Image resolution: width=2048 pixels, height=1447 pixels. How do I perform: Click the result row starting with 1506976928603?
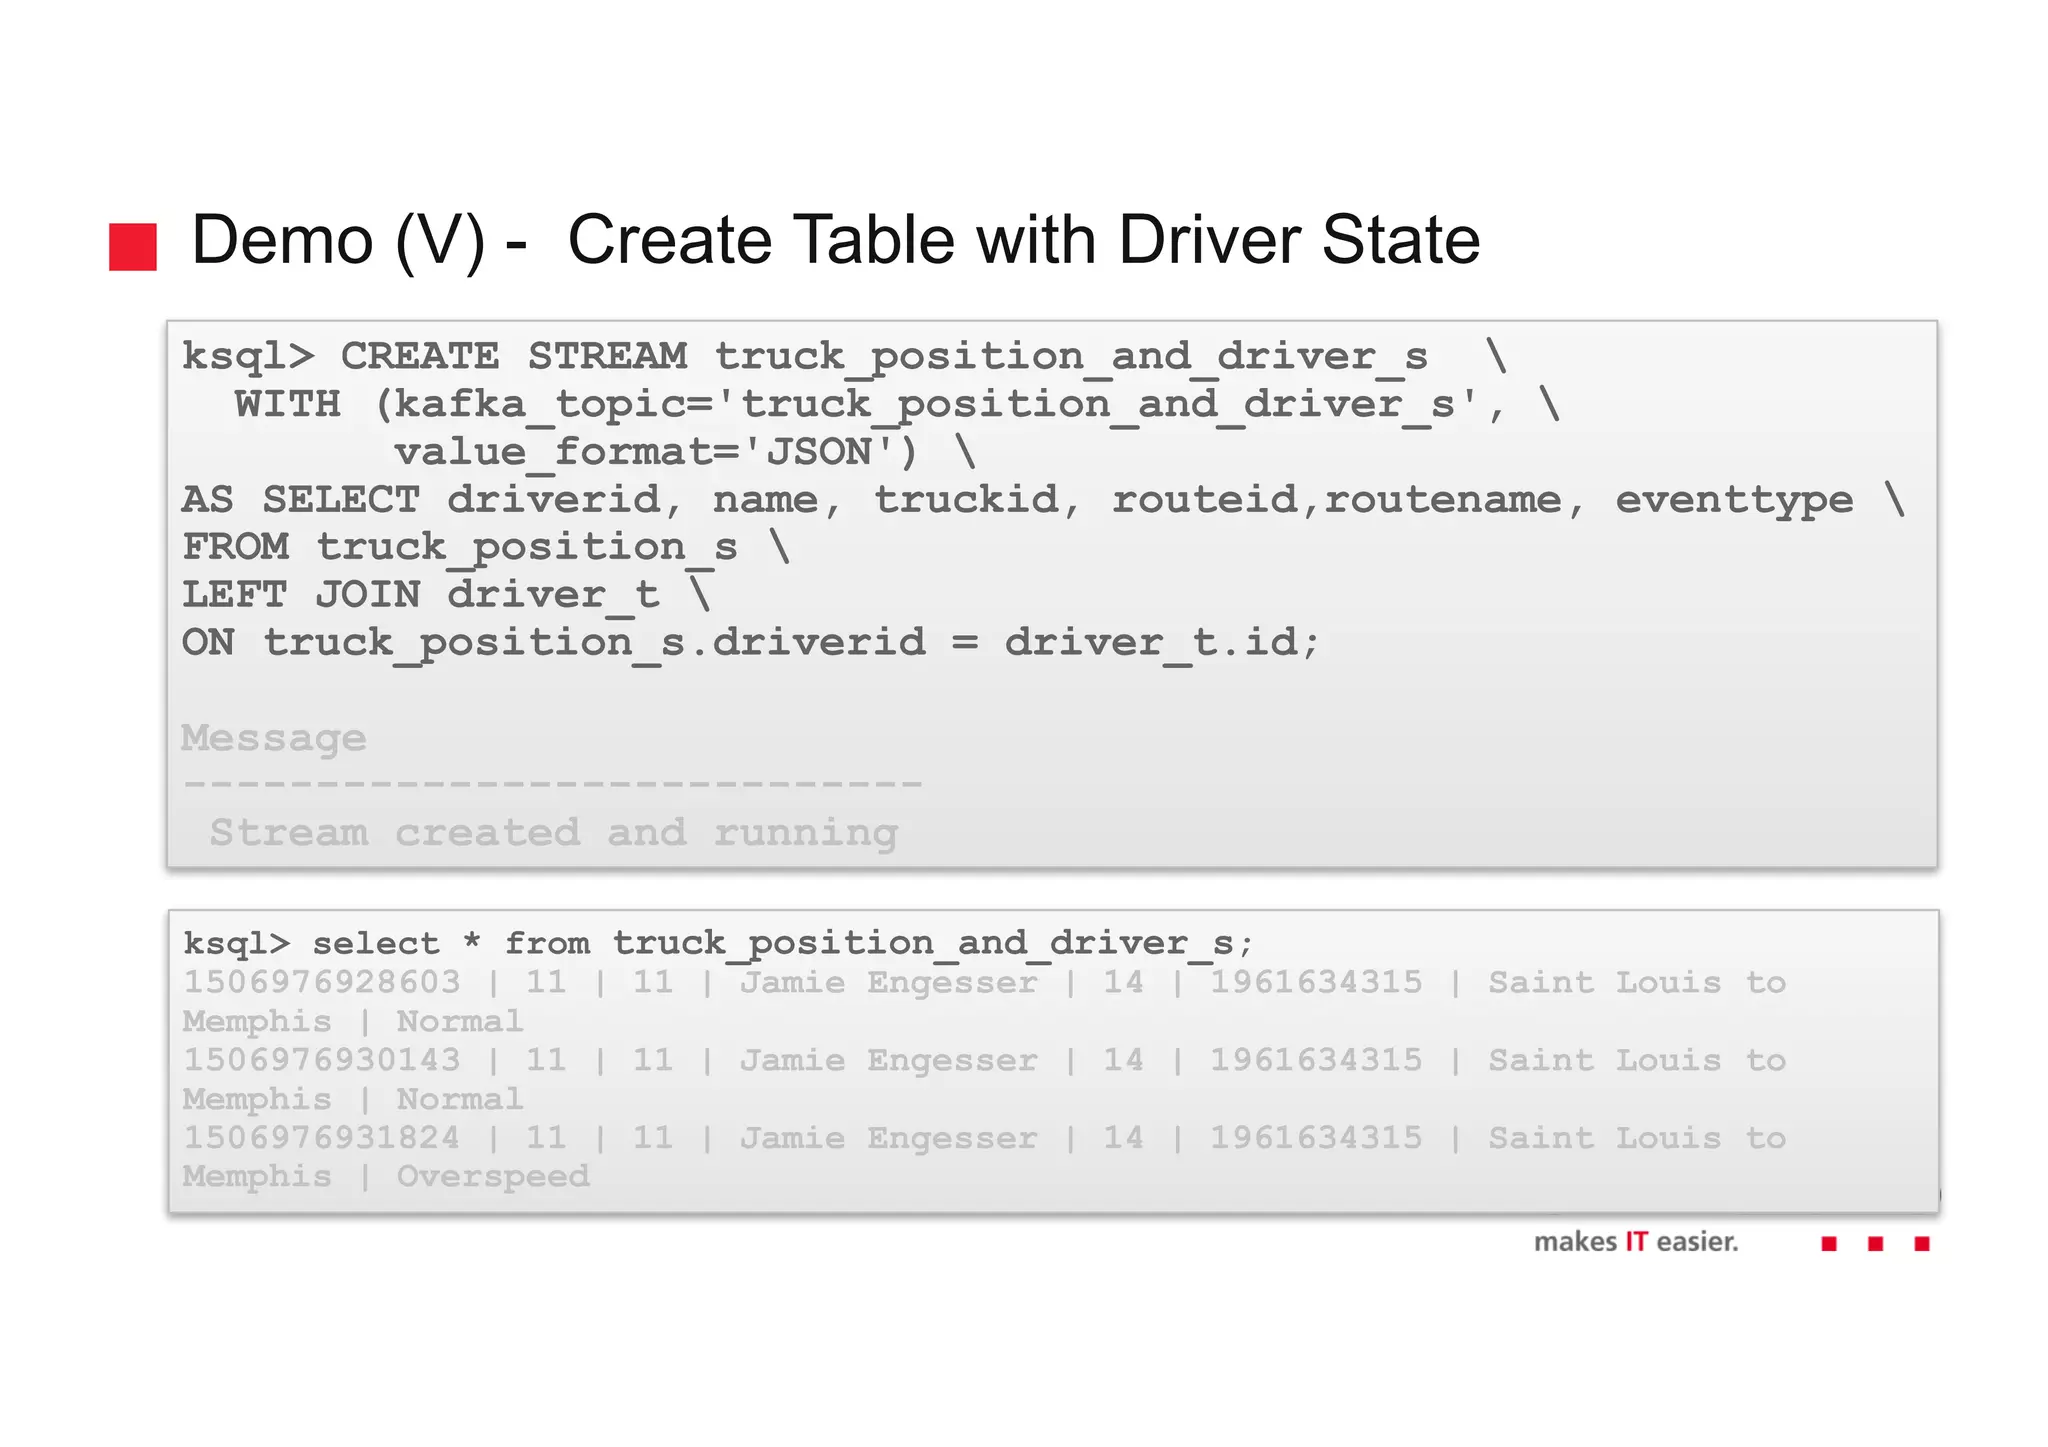[x=984, y=1002]
